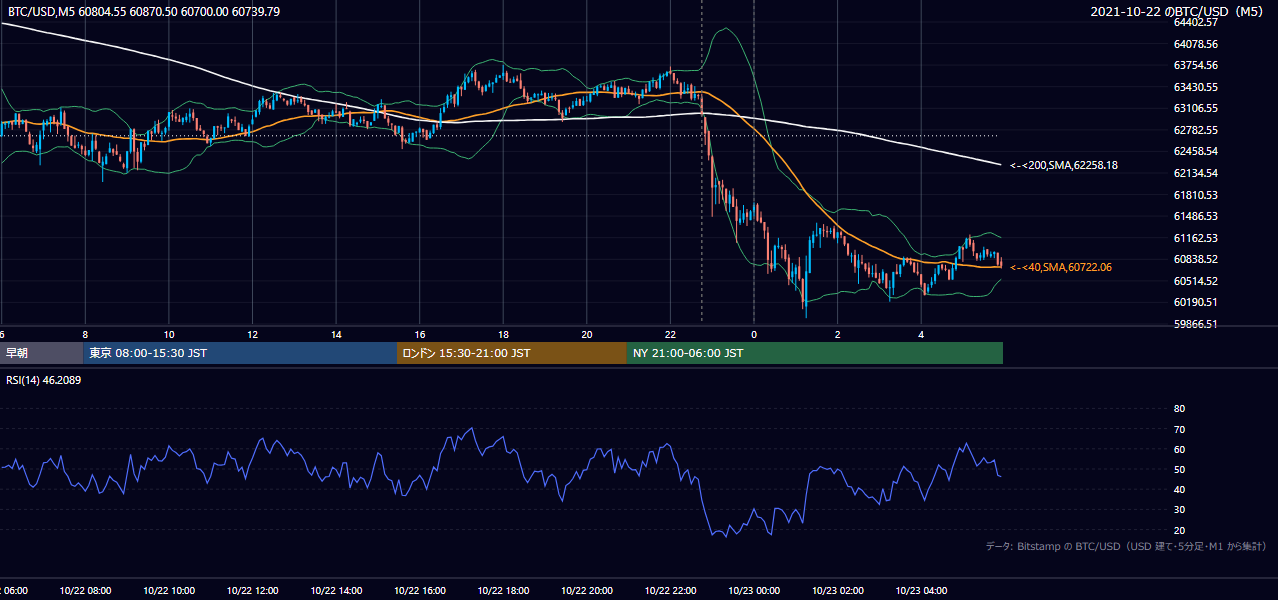
Task: Click price axis label 64078.56
Action: click(x=1195, y=44)
